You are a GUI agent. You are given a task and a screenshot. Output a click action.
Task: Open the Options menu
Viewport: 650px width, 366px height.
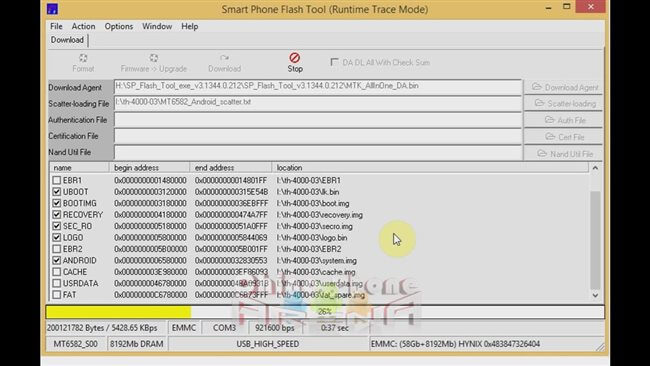click(119, 26)
